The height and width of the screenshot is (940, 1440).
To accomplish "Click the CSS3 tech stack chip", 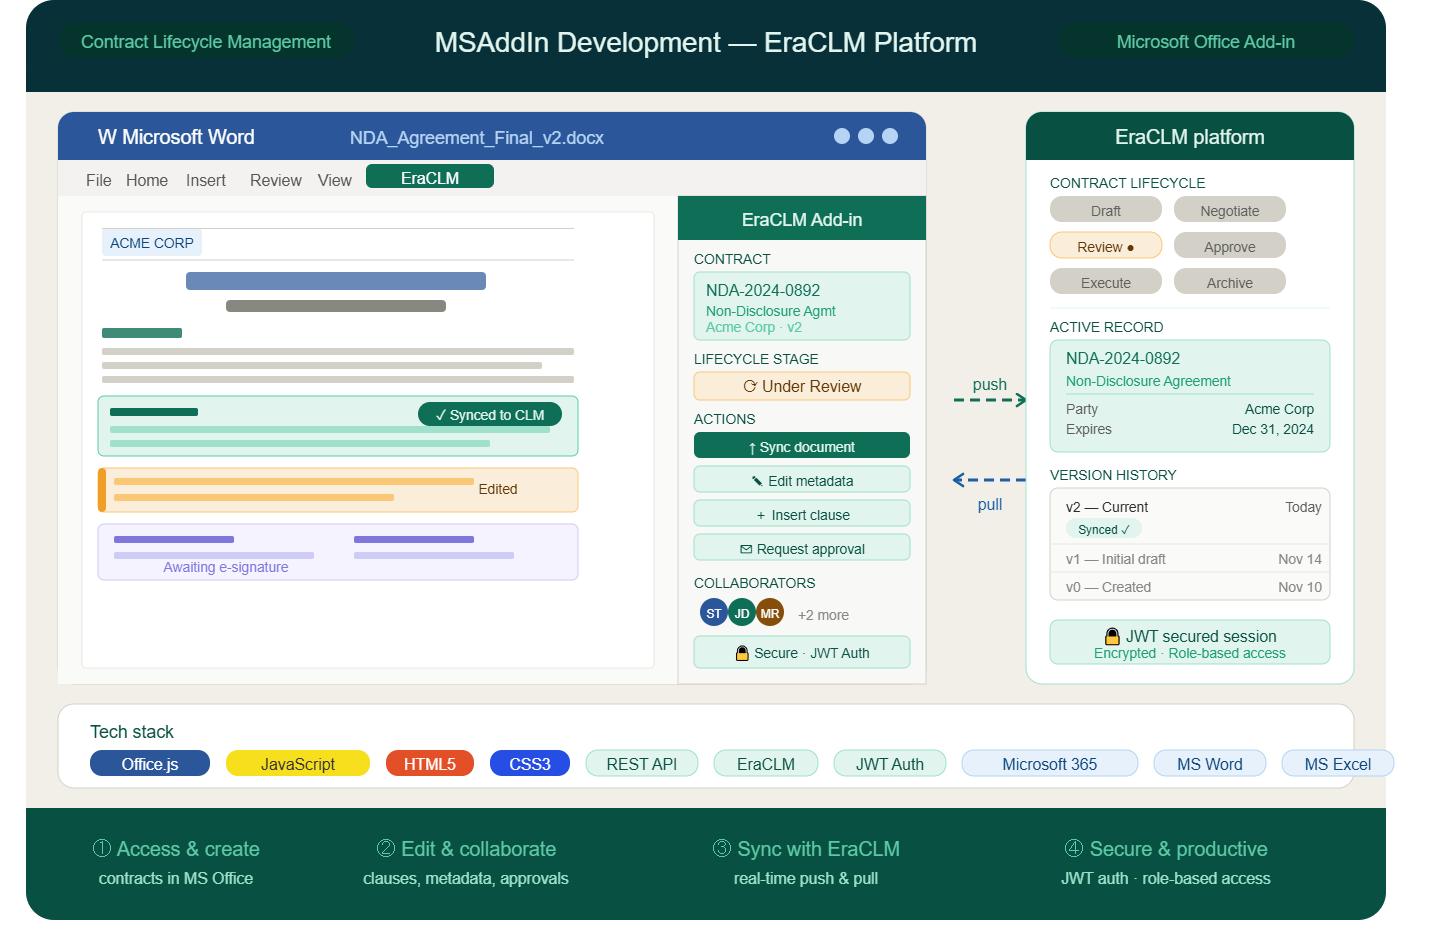I will [530, 764].
